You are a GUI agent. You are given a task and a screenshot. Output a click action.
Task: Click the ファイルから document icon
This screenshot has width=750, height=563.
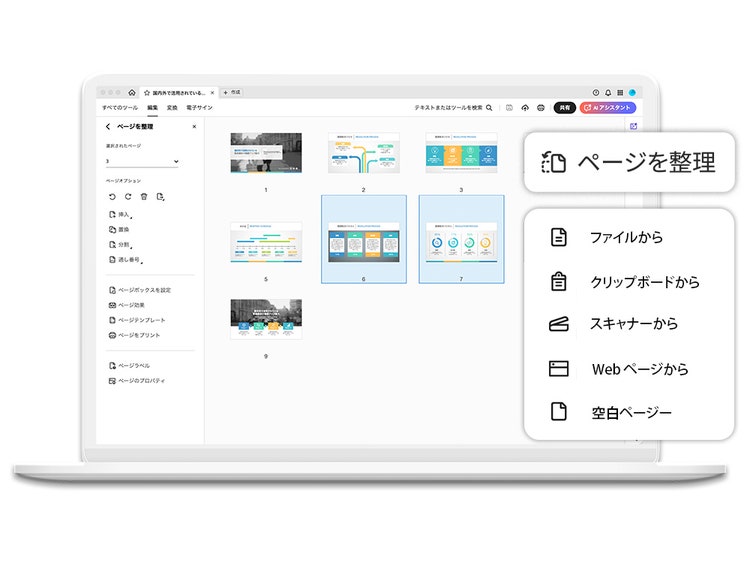559,237
